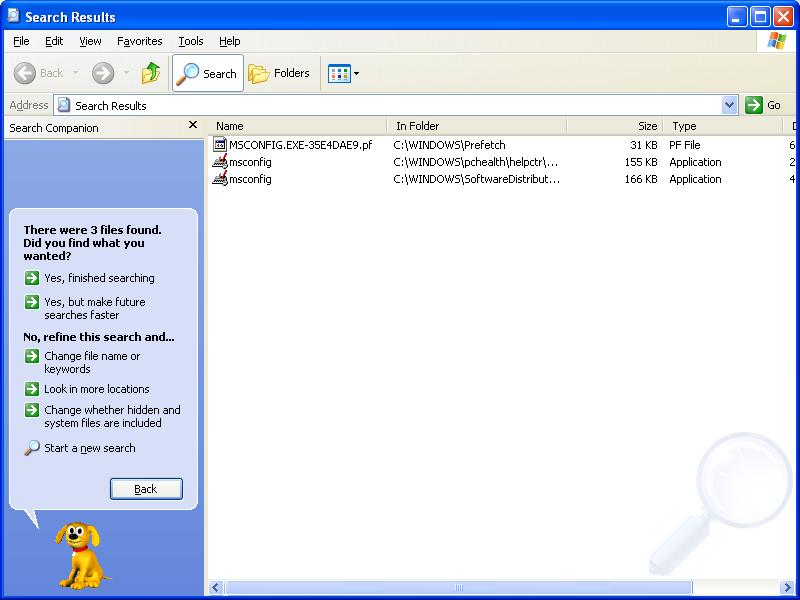
Task: Open the Favorites menu
Action: coord(139,41)
